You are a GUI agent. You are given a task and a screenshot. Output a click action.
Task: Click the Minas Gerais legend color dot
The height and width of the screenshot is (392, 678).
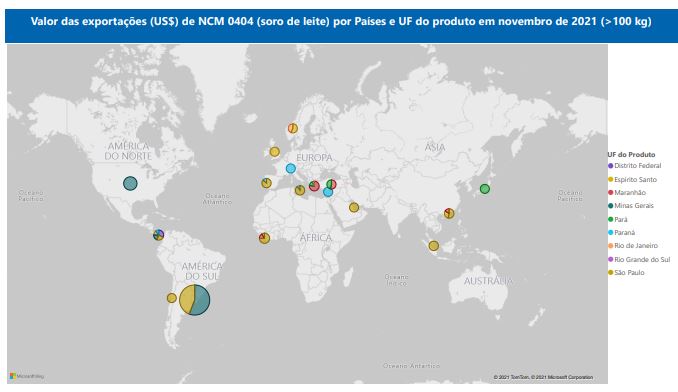611,206
